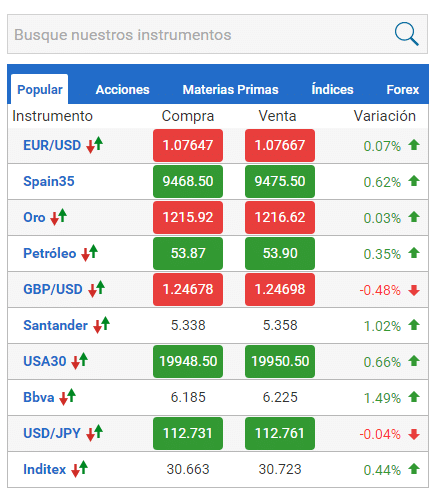Click the arrows icon beside Inditex
This screenshot has height=493, width=436.
coord(79,469)
